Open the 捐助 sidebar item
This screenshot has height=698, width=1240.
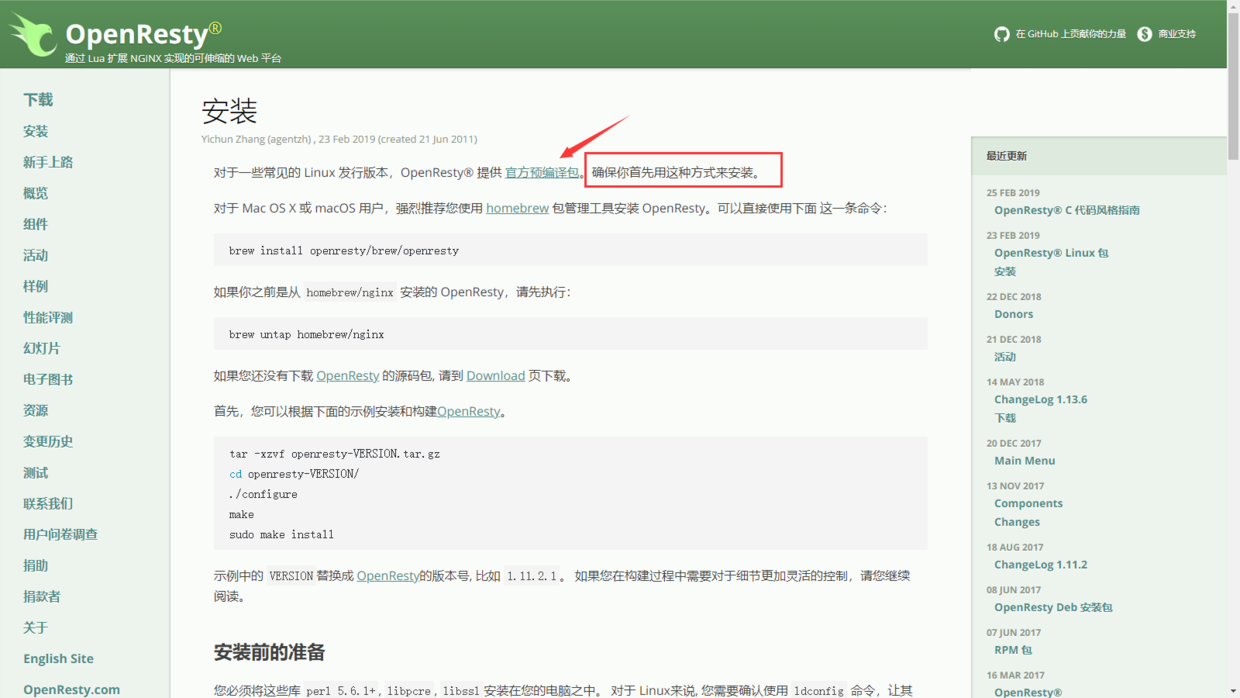click(x=36, y=565)
